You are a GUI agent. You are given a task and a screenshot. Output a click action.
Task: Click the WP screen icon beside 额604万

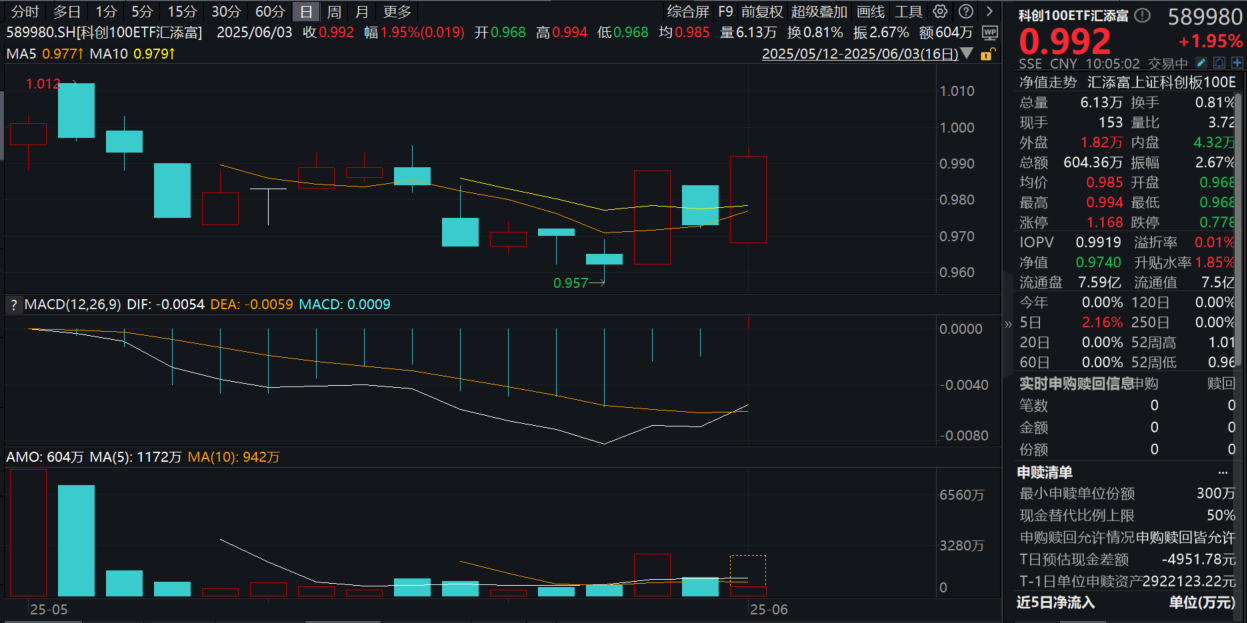[989, 32]
